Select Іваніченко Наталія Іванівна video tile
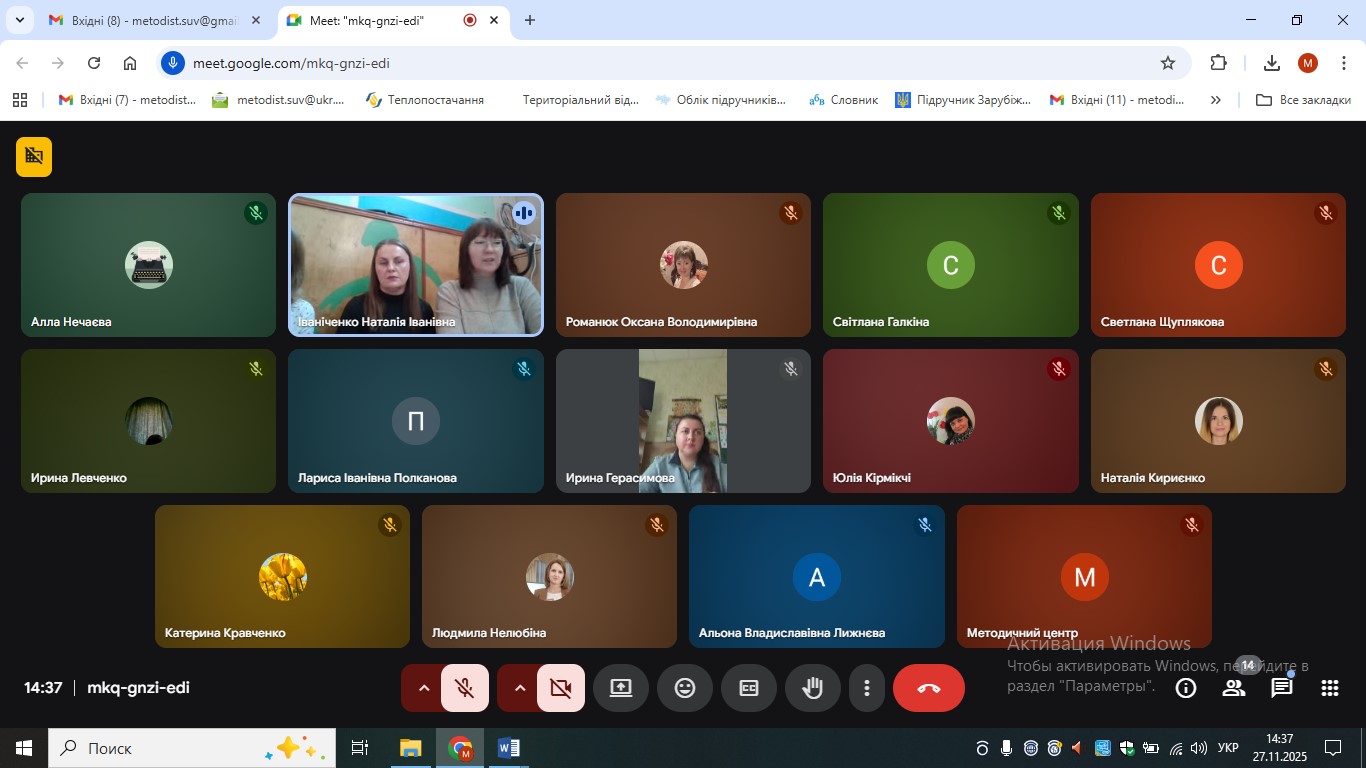The image size is (1366, 768). point(415,265)
